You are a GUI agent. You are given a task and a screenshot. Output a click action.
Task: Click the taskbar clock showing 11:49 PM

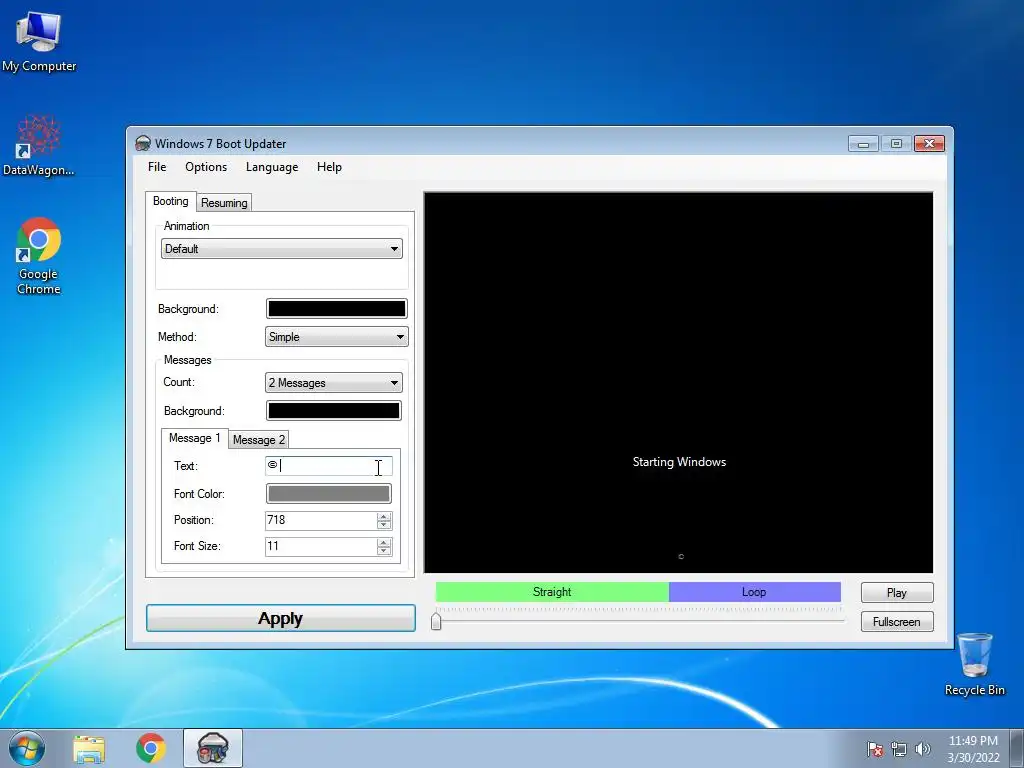[x=973, y=748]
